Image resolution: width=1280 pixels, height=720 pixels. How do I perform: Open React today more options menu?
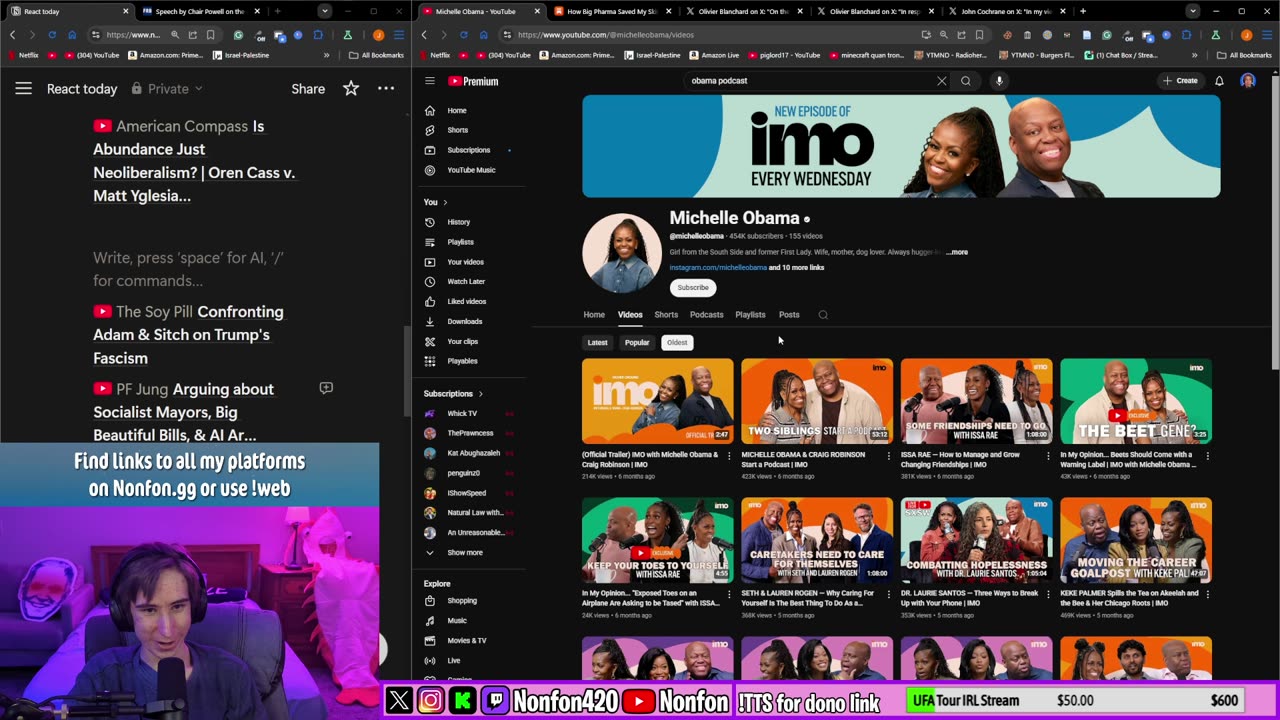coord(386,89)
